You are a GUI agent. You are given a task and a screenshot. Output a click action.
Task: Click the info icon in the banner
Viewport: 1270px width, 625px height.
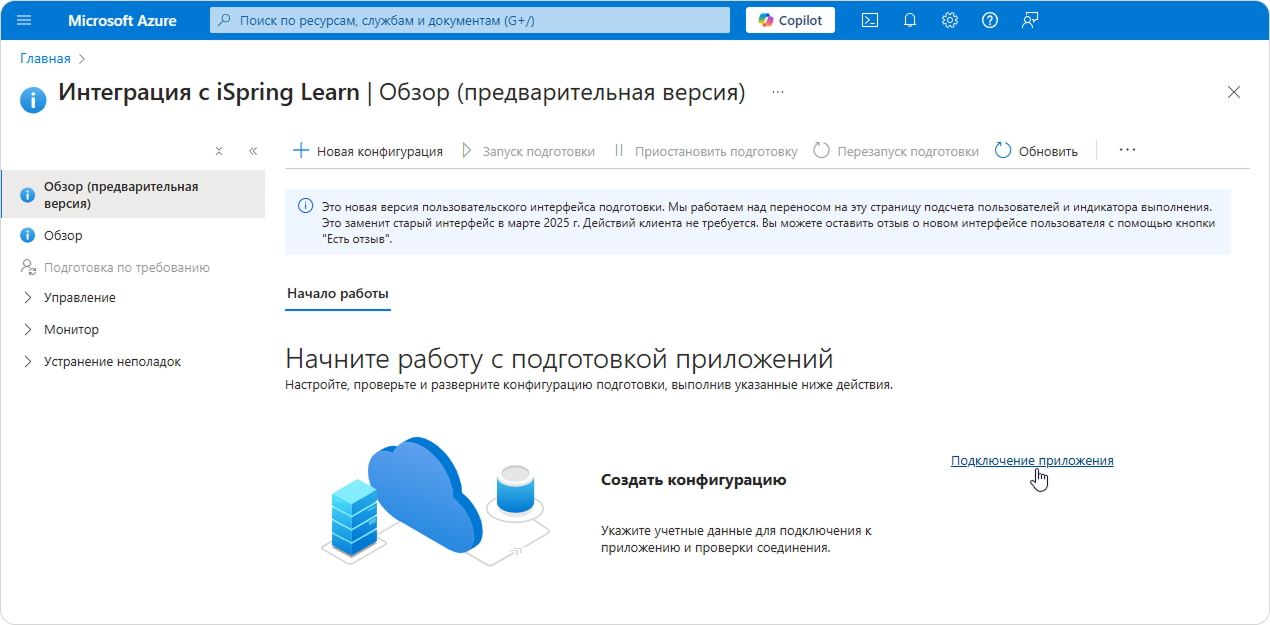click(306, 207)
